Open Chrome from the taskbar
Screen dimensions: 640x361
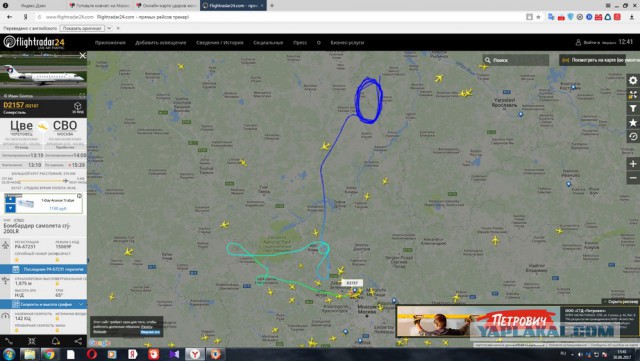point(50,354)
